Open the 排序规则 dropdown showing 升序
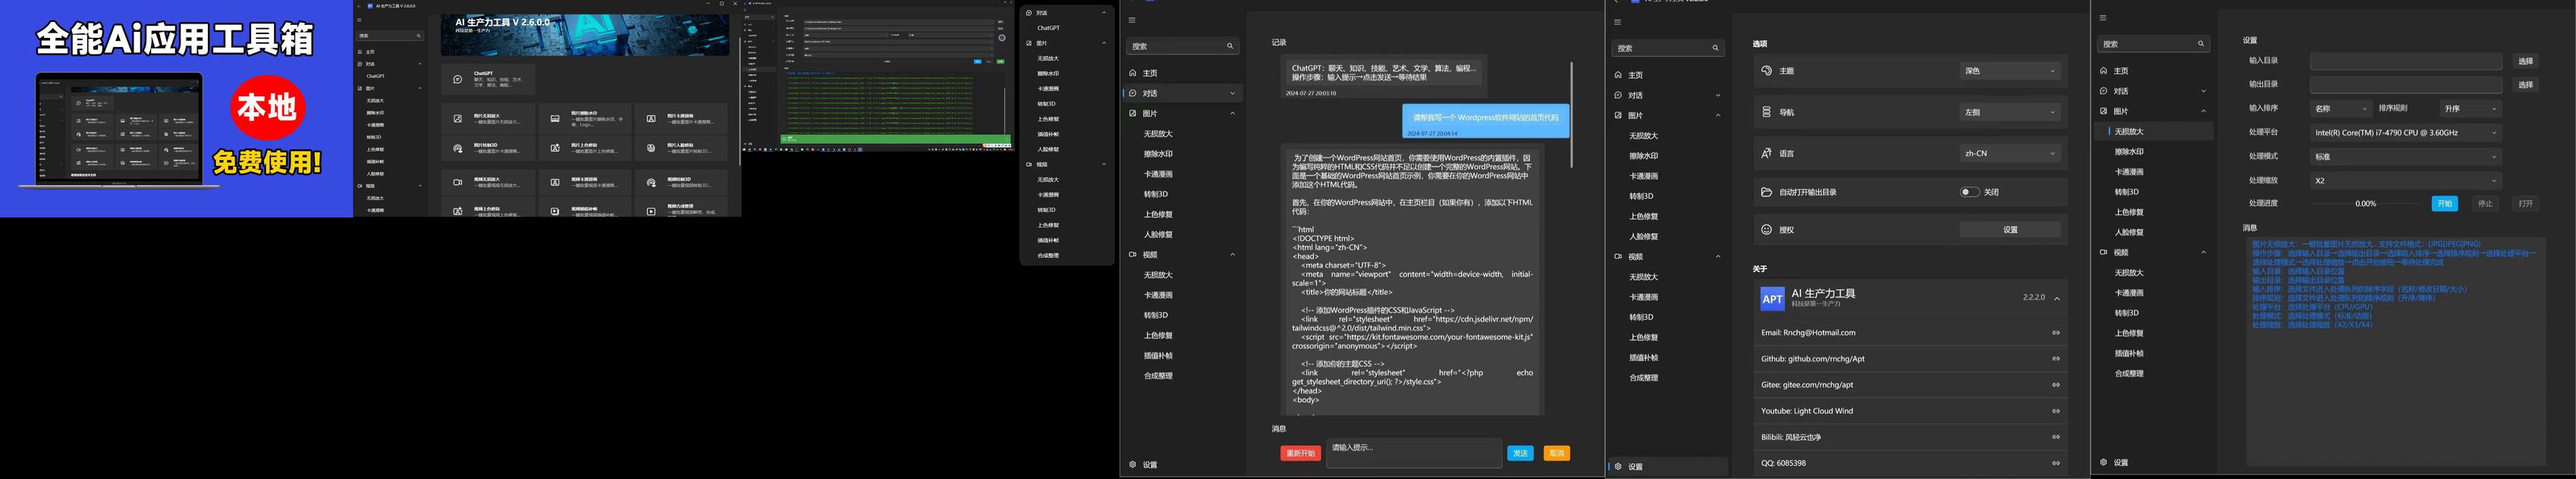This screenshot has height=479, width=2576. point(2470,108)
